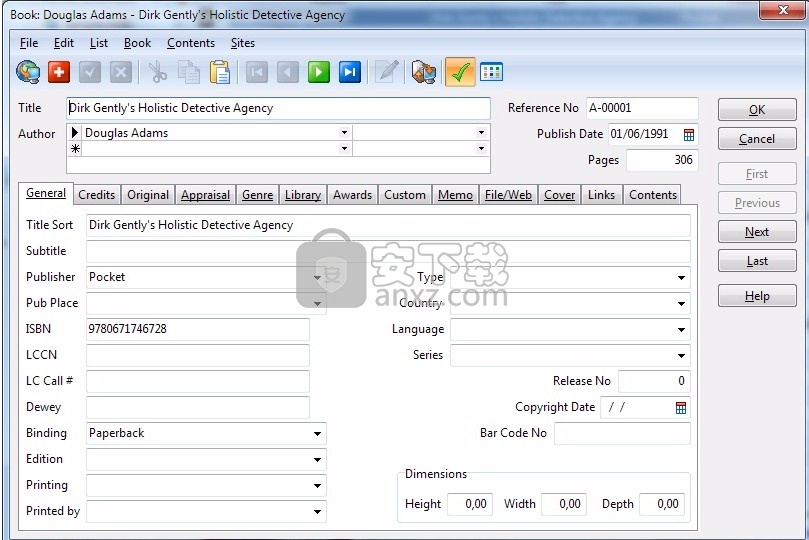The height and width of the screenshot is (540, 809).
Task: Expand the Type dropdown
Action: 681,277
